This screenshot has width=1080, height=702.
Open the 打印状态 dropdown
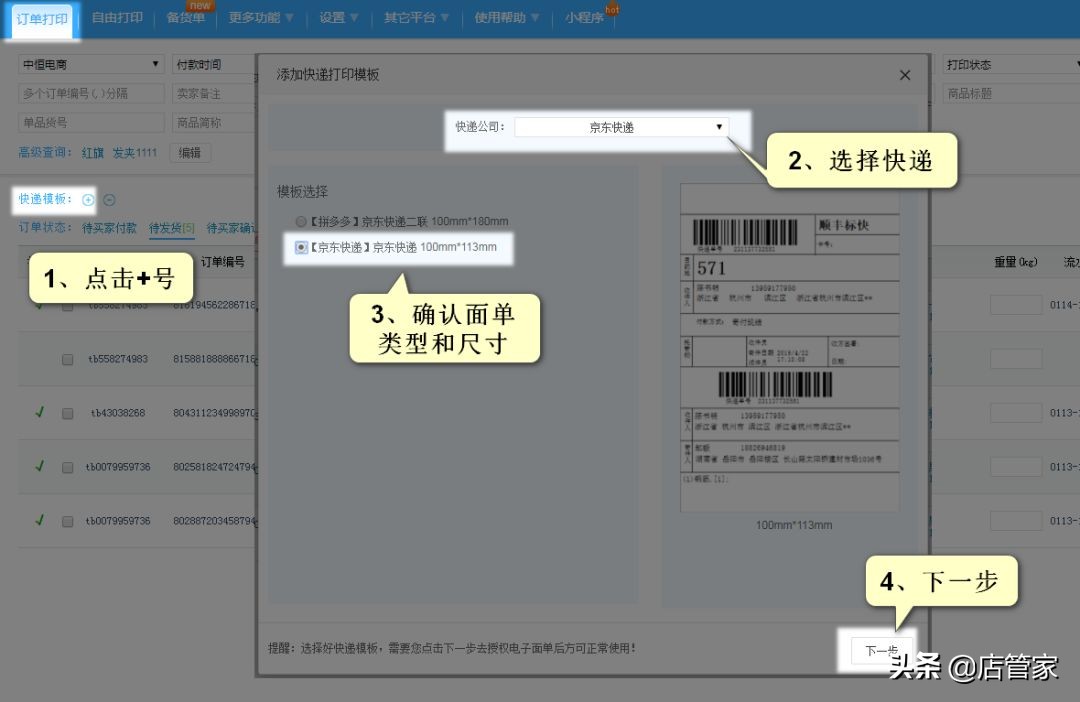point(1010,63)
